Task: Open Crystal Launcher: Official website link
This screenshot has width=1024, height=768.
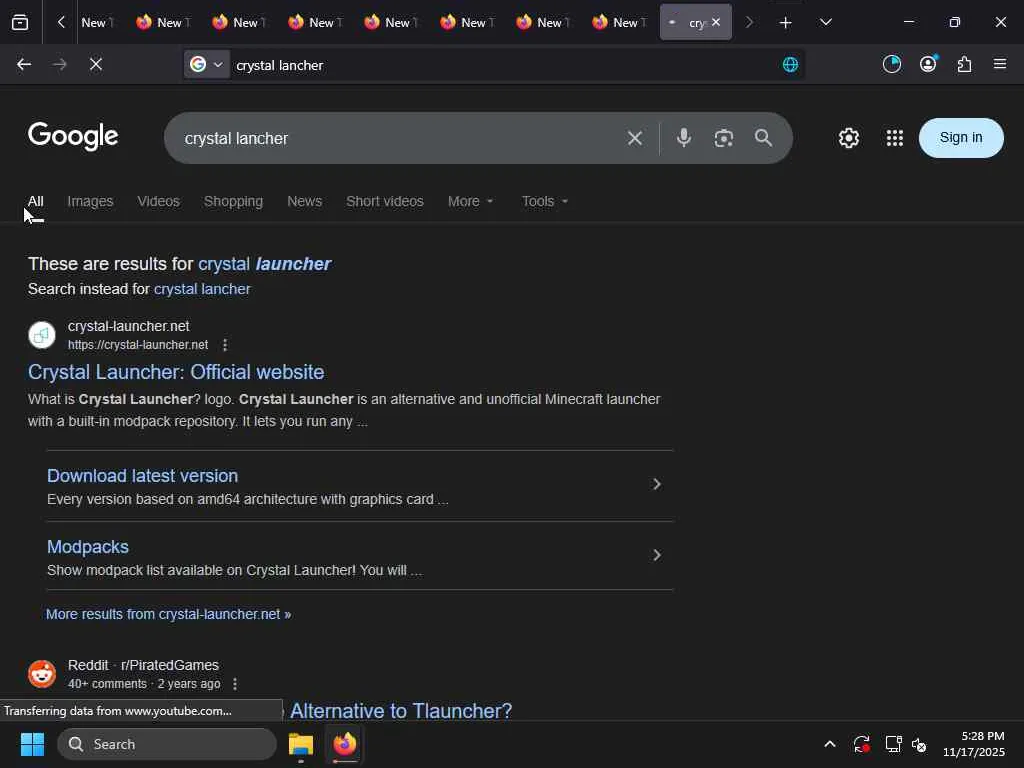Action: point(176,372)
